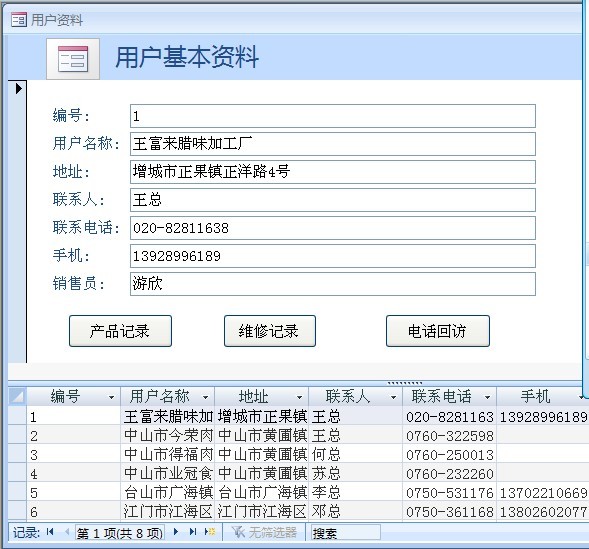Click the 电话回访 button

pyautogui.click(x=438, y=331)
